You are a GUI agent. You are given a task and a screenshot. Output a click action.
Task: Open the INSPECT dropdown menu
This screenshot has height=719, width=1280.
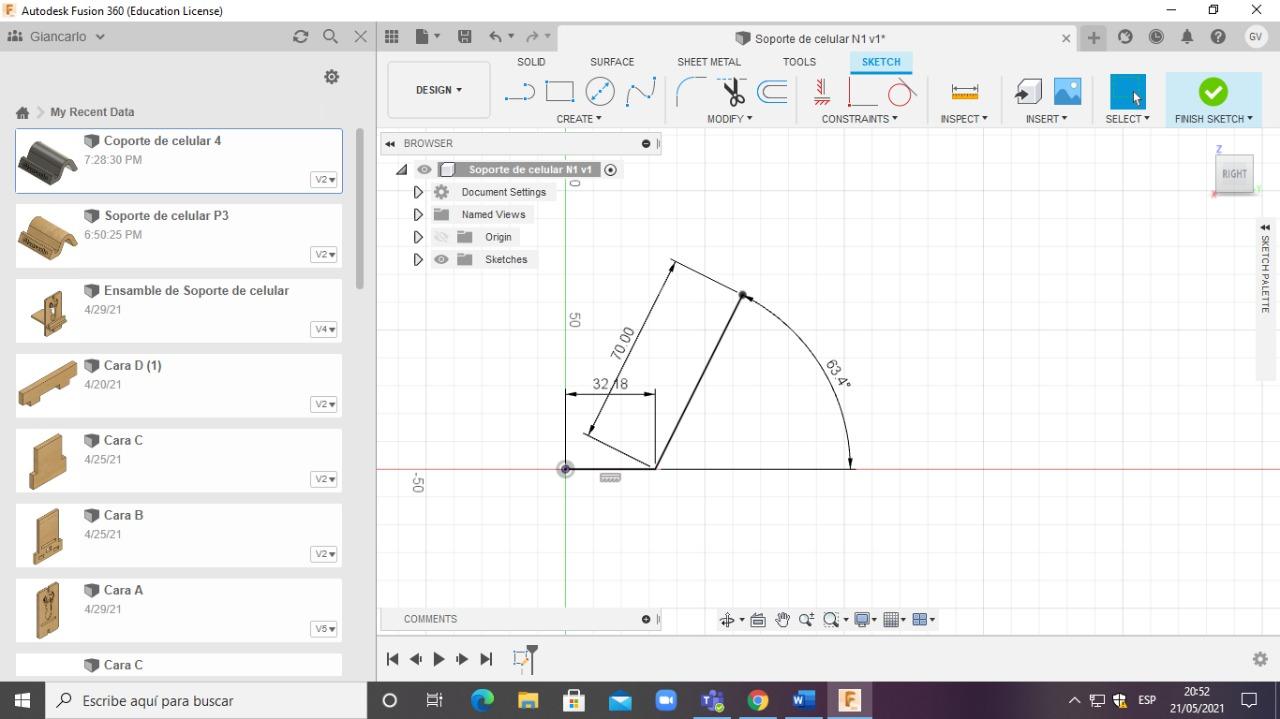pyautogui.click(x=964, y=119)
